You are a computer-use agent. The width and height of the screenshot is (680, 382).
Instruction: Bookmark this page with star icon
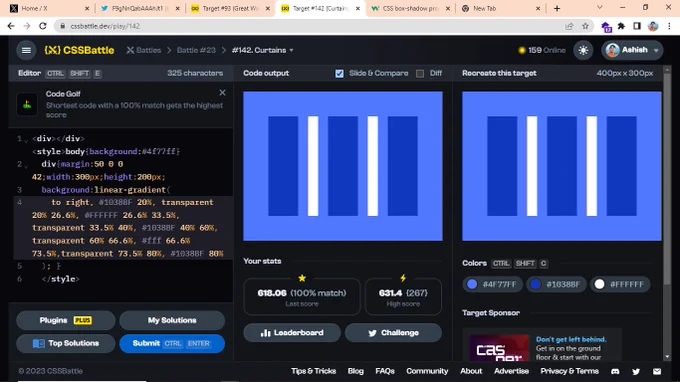pos(585,26)
